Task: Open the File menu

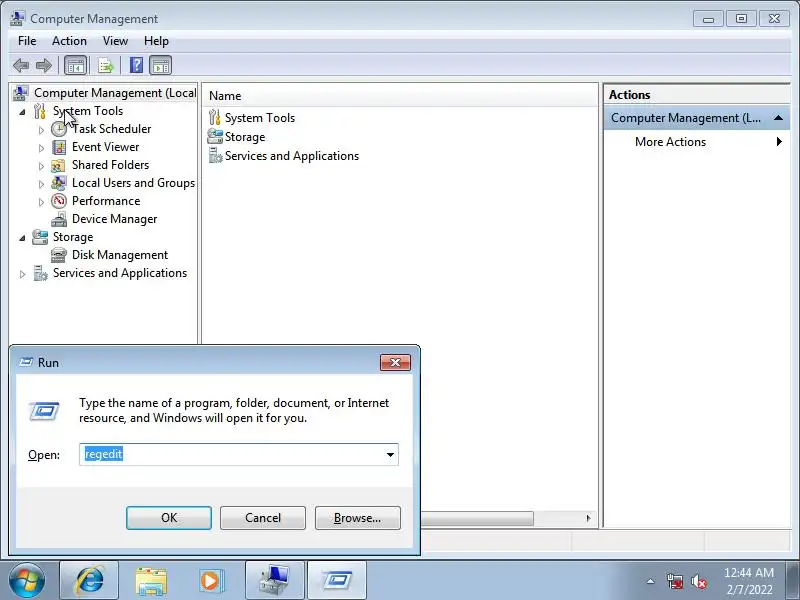Action: pyautogui.click(x=27, y=41)
